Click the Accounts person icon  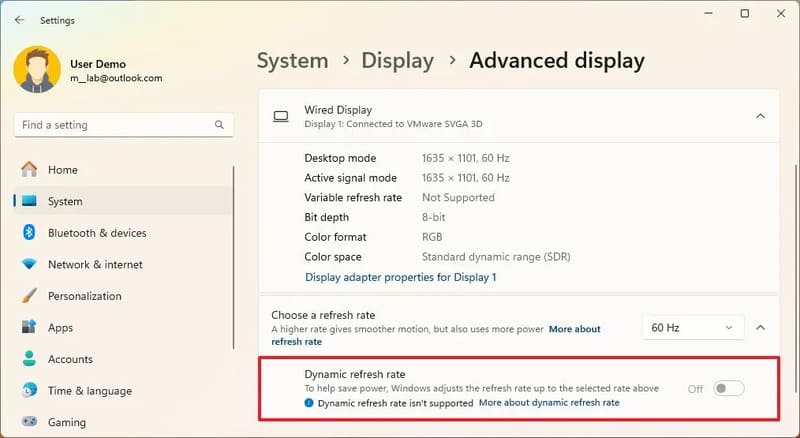point(29,359)
